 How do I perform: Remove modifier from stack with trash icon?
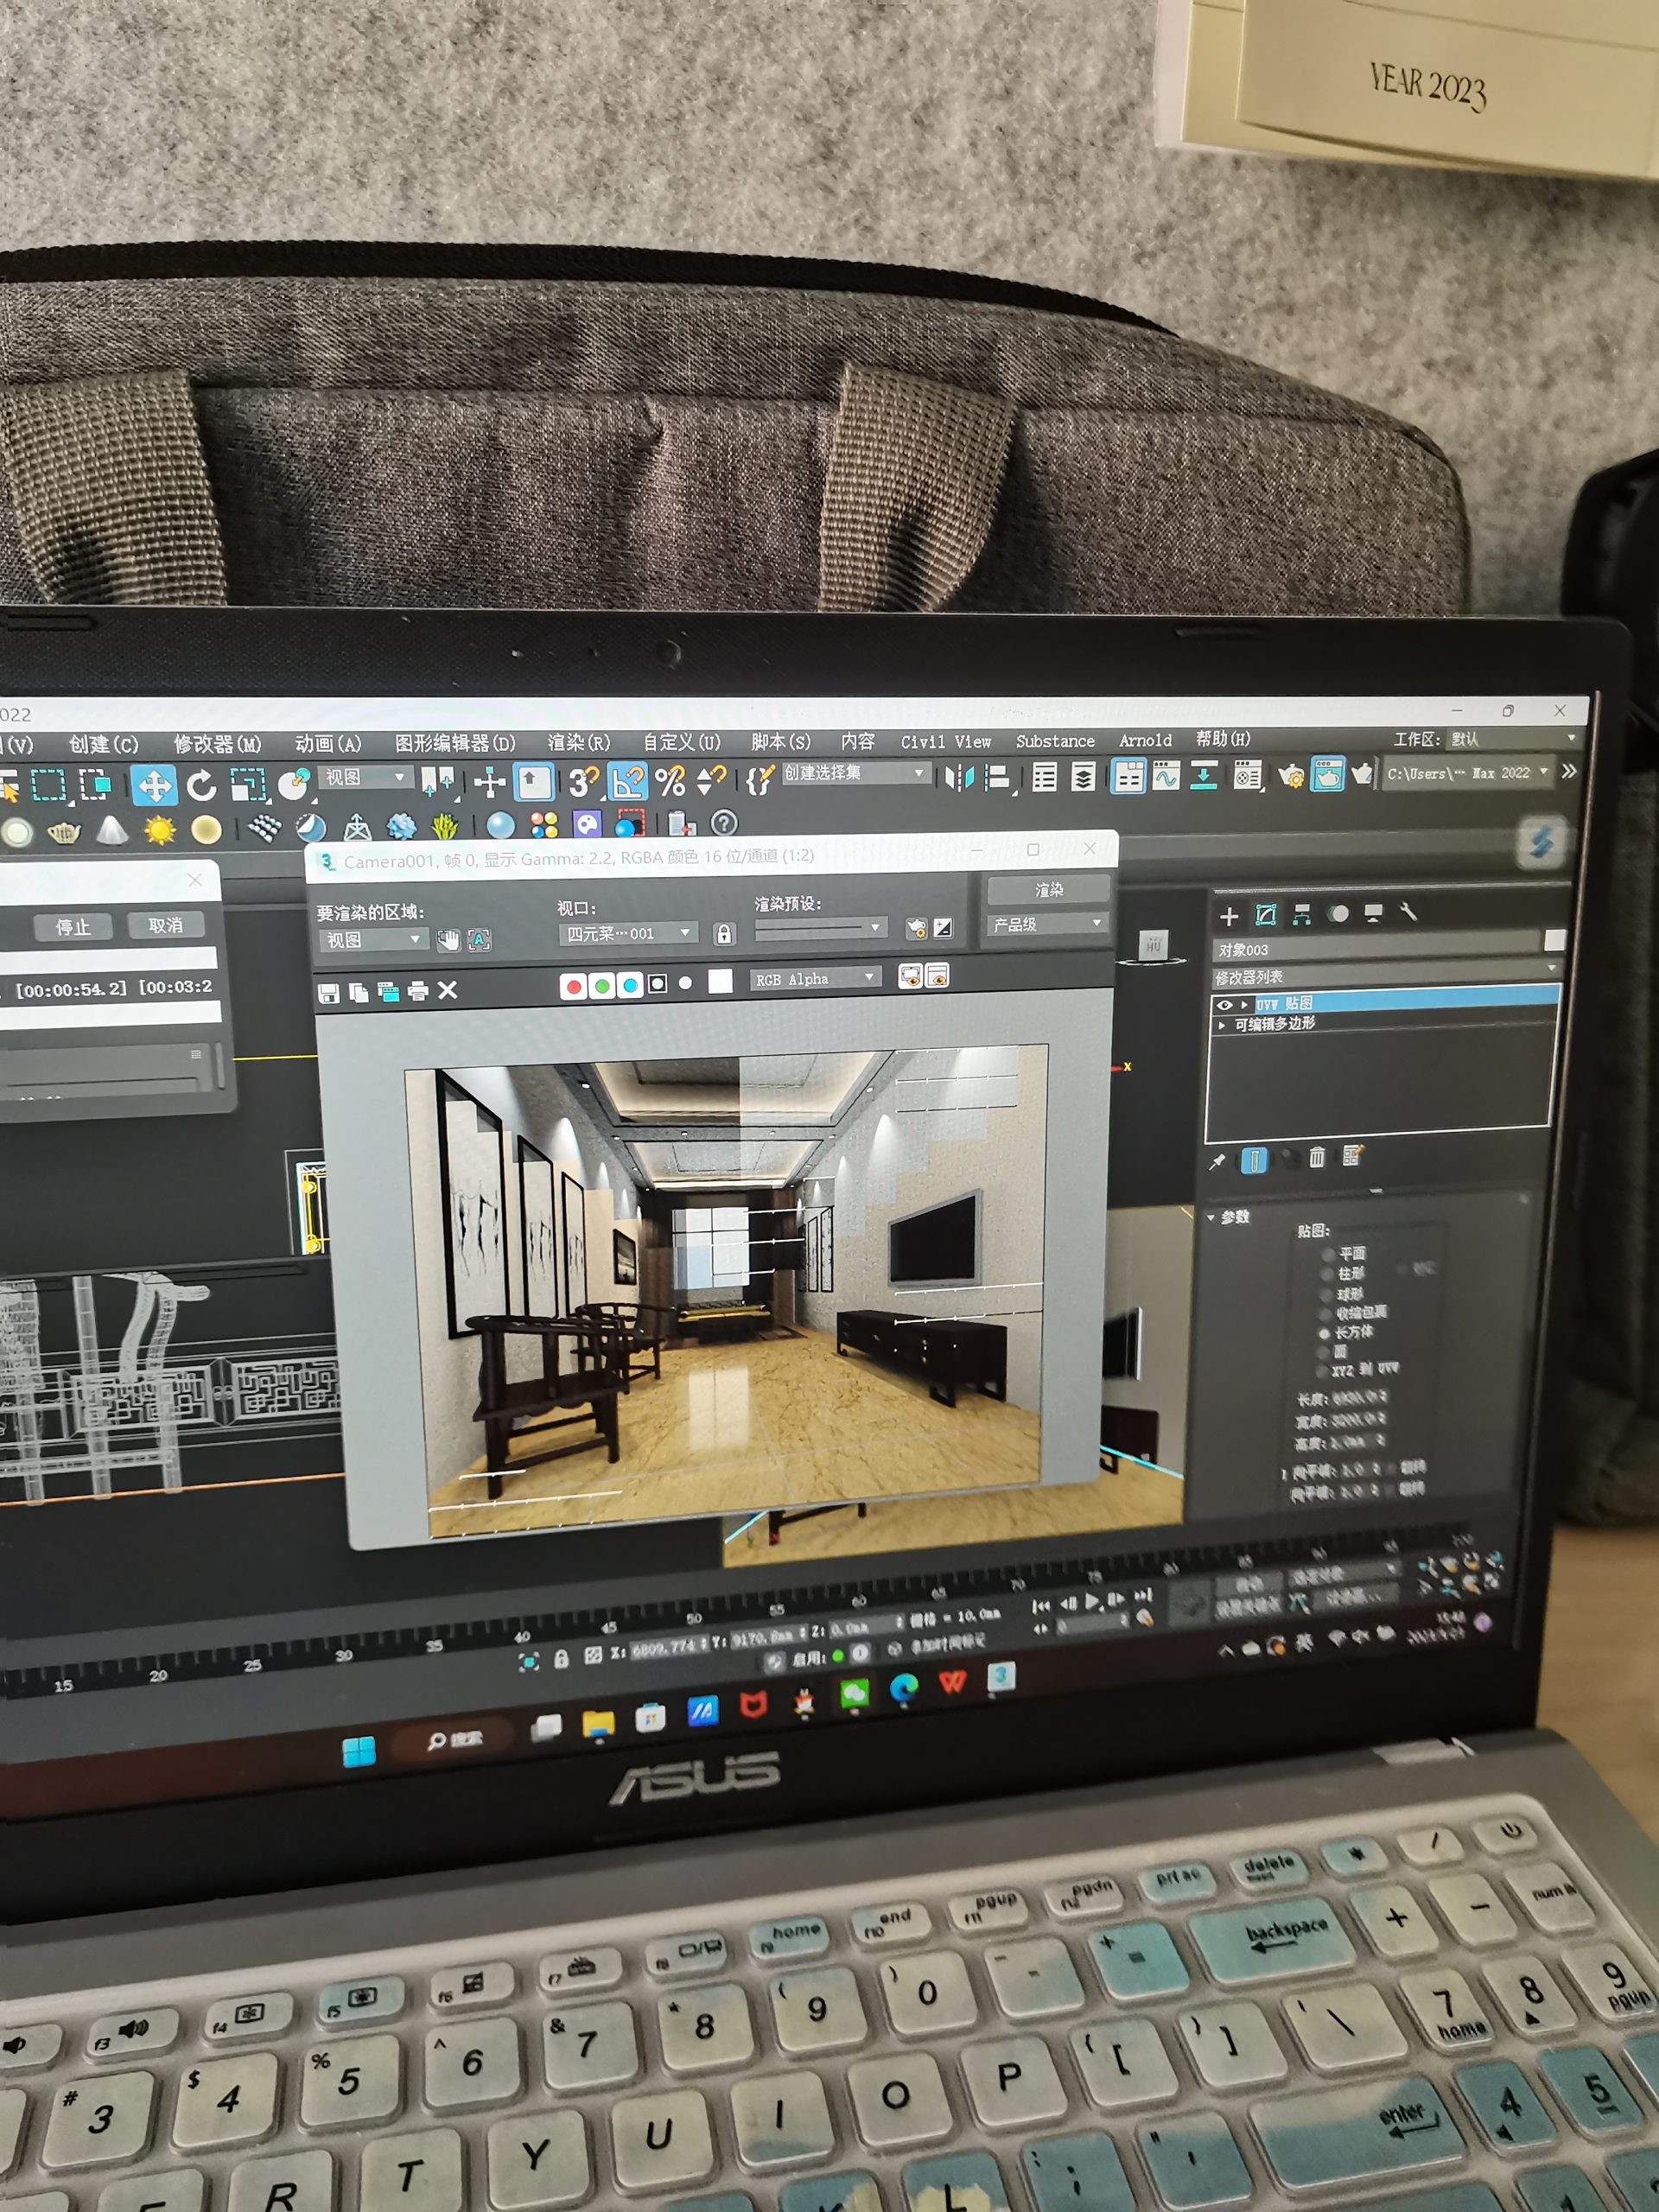(x=1317, y=1157)
